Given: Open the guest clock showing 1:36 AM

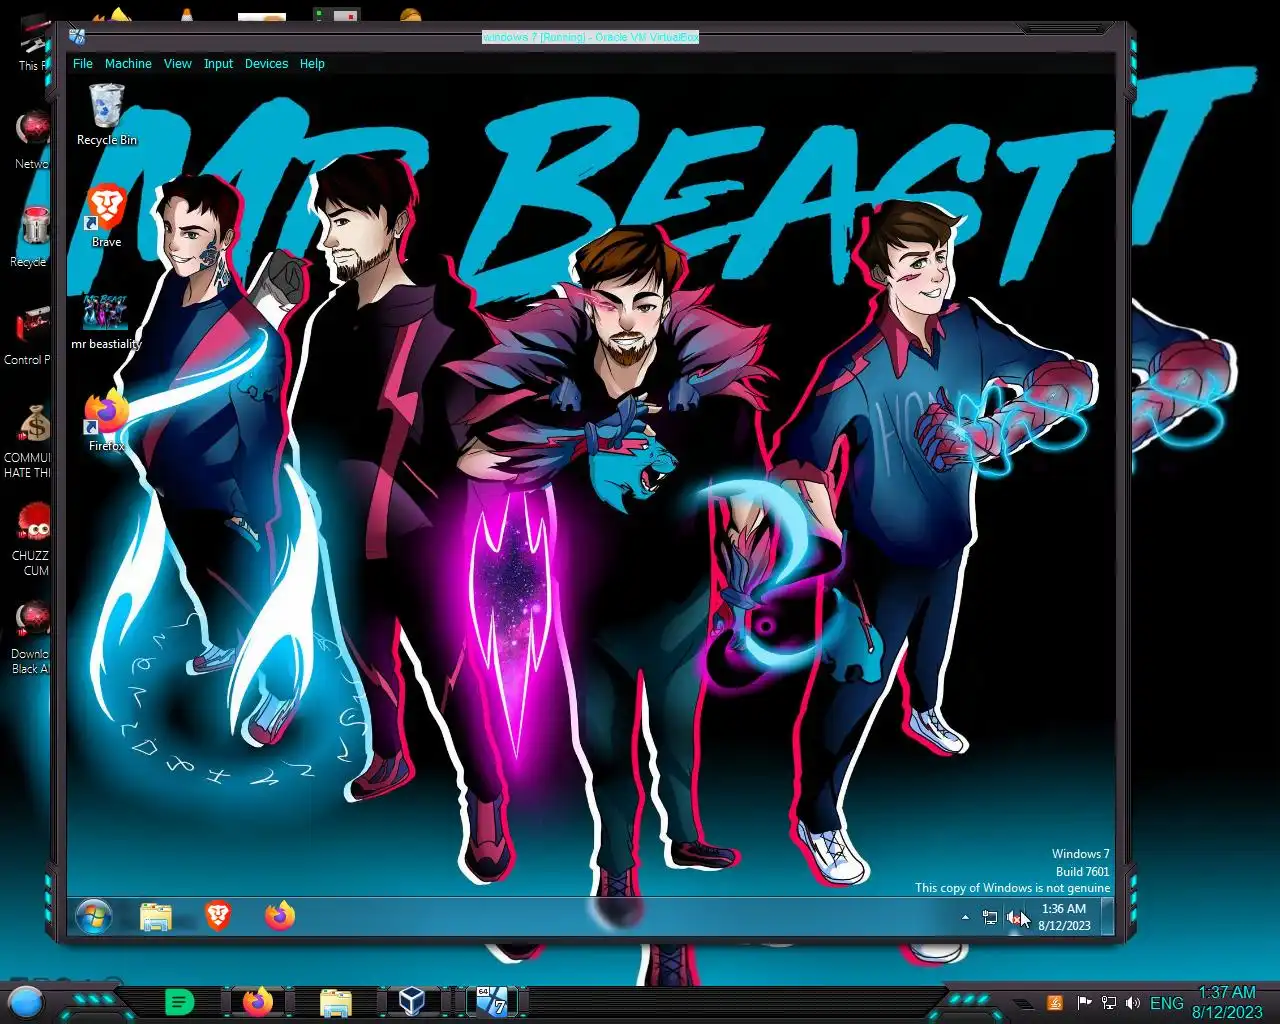Looking at the screenshot, I should [x=1064, y=917].
